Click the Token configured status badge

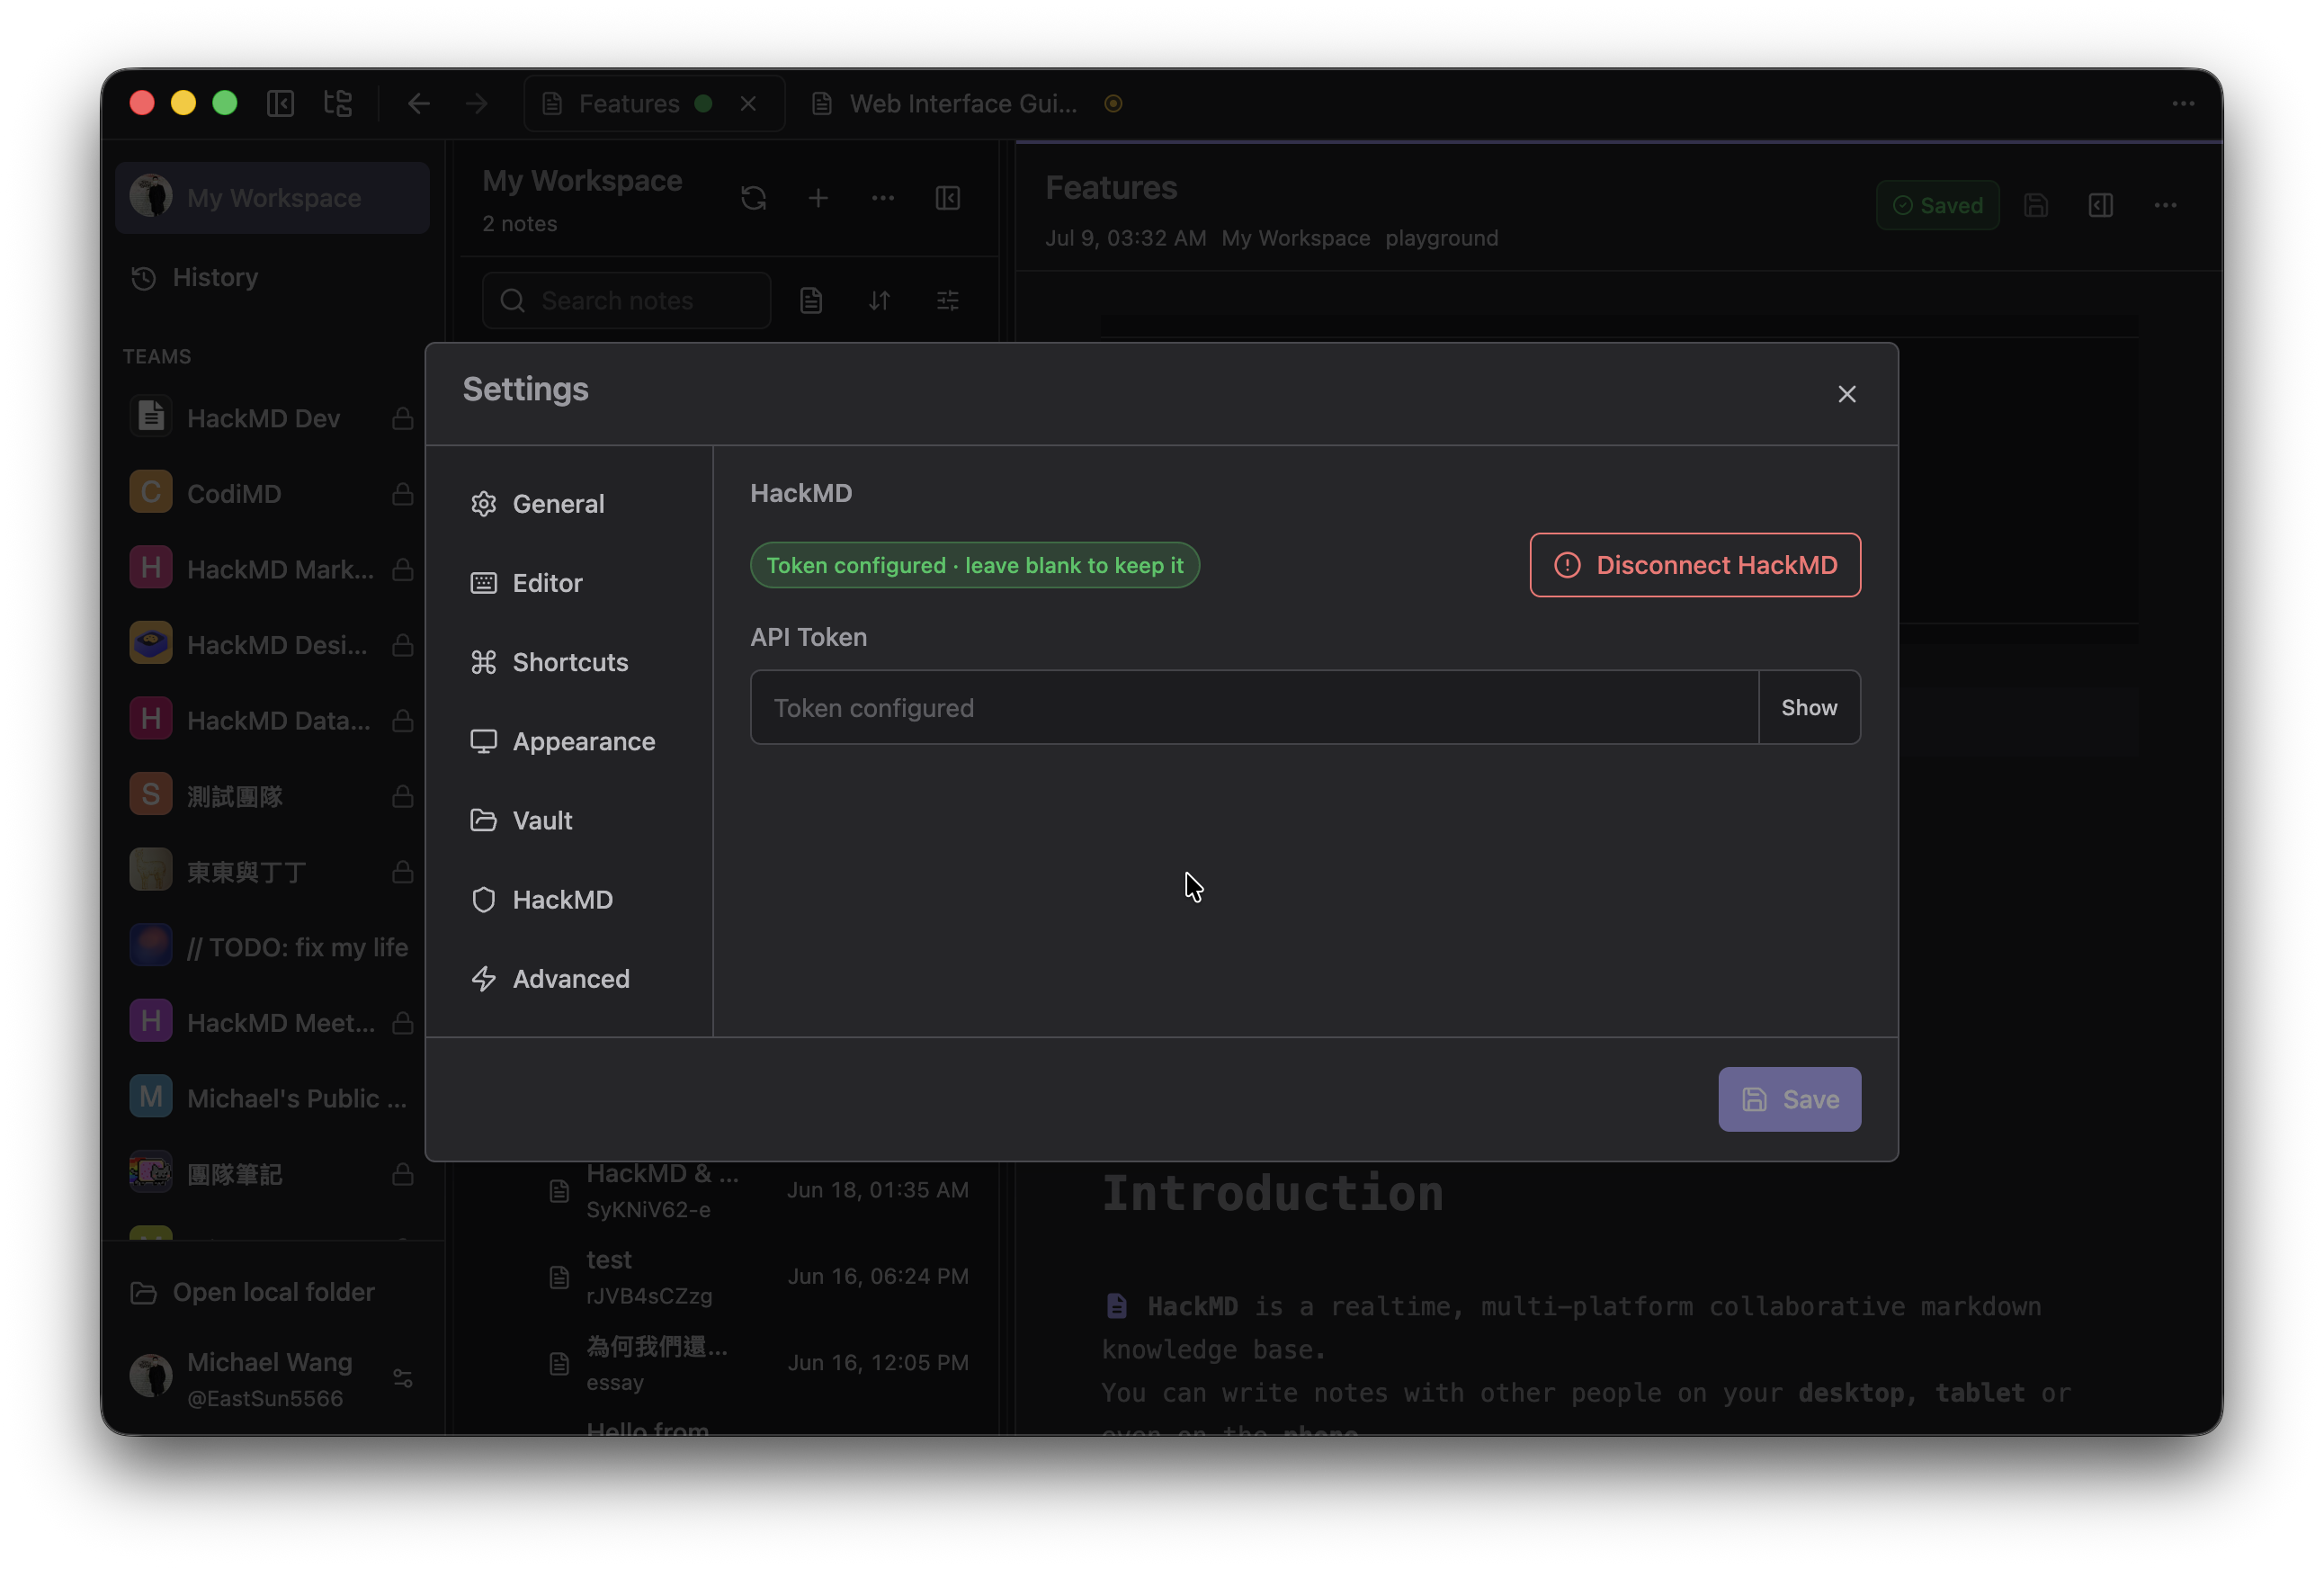(974, 565)
